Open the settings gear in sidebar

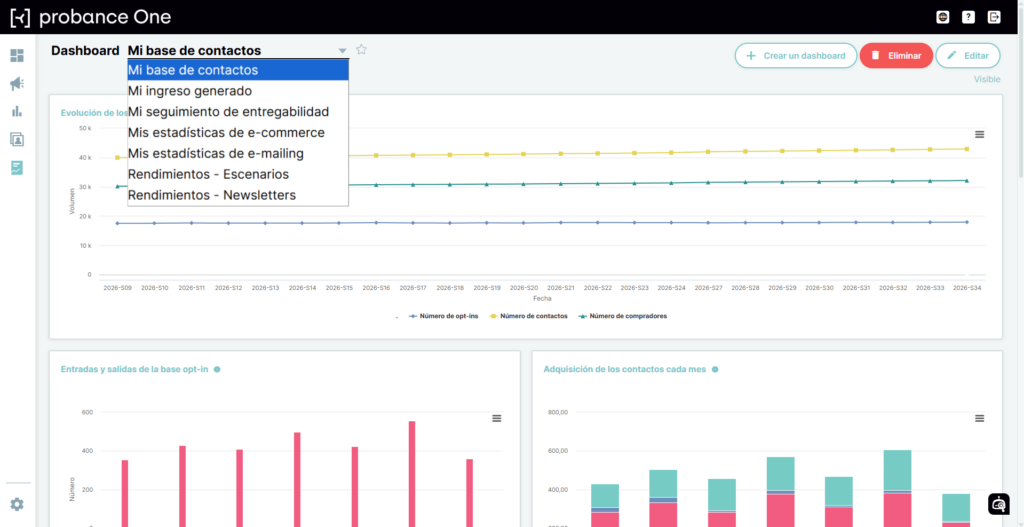click(x=17, y=504)
